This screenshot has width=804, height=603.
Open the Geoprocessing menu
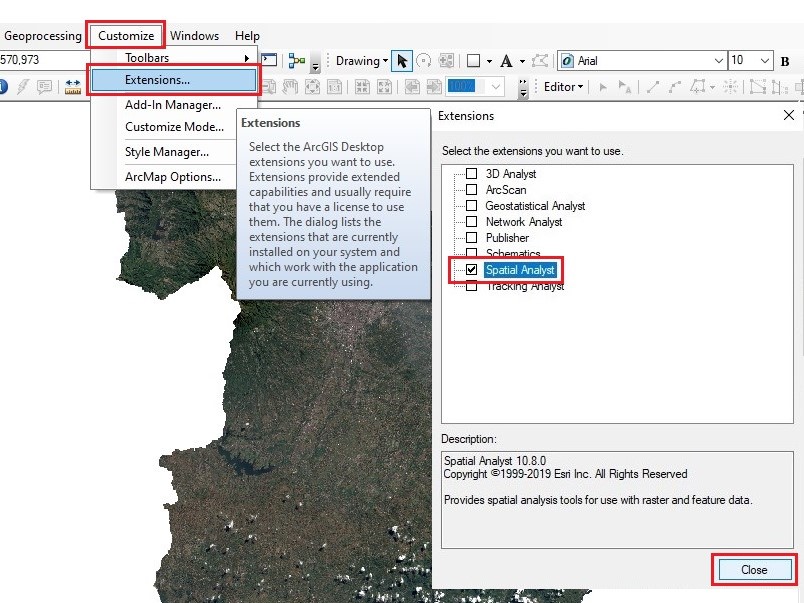pyautogui.click(x=43, y=36)
